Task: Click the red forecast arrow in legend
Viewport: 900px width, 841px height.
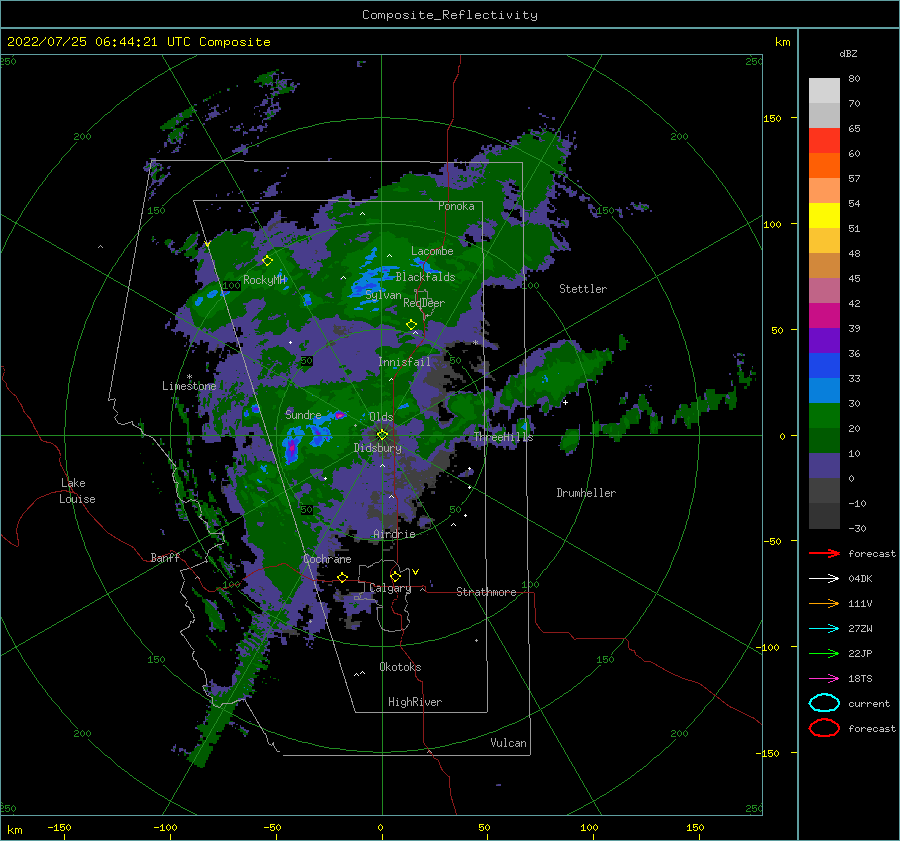Action: 824,553
